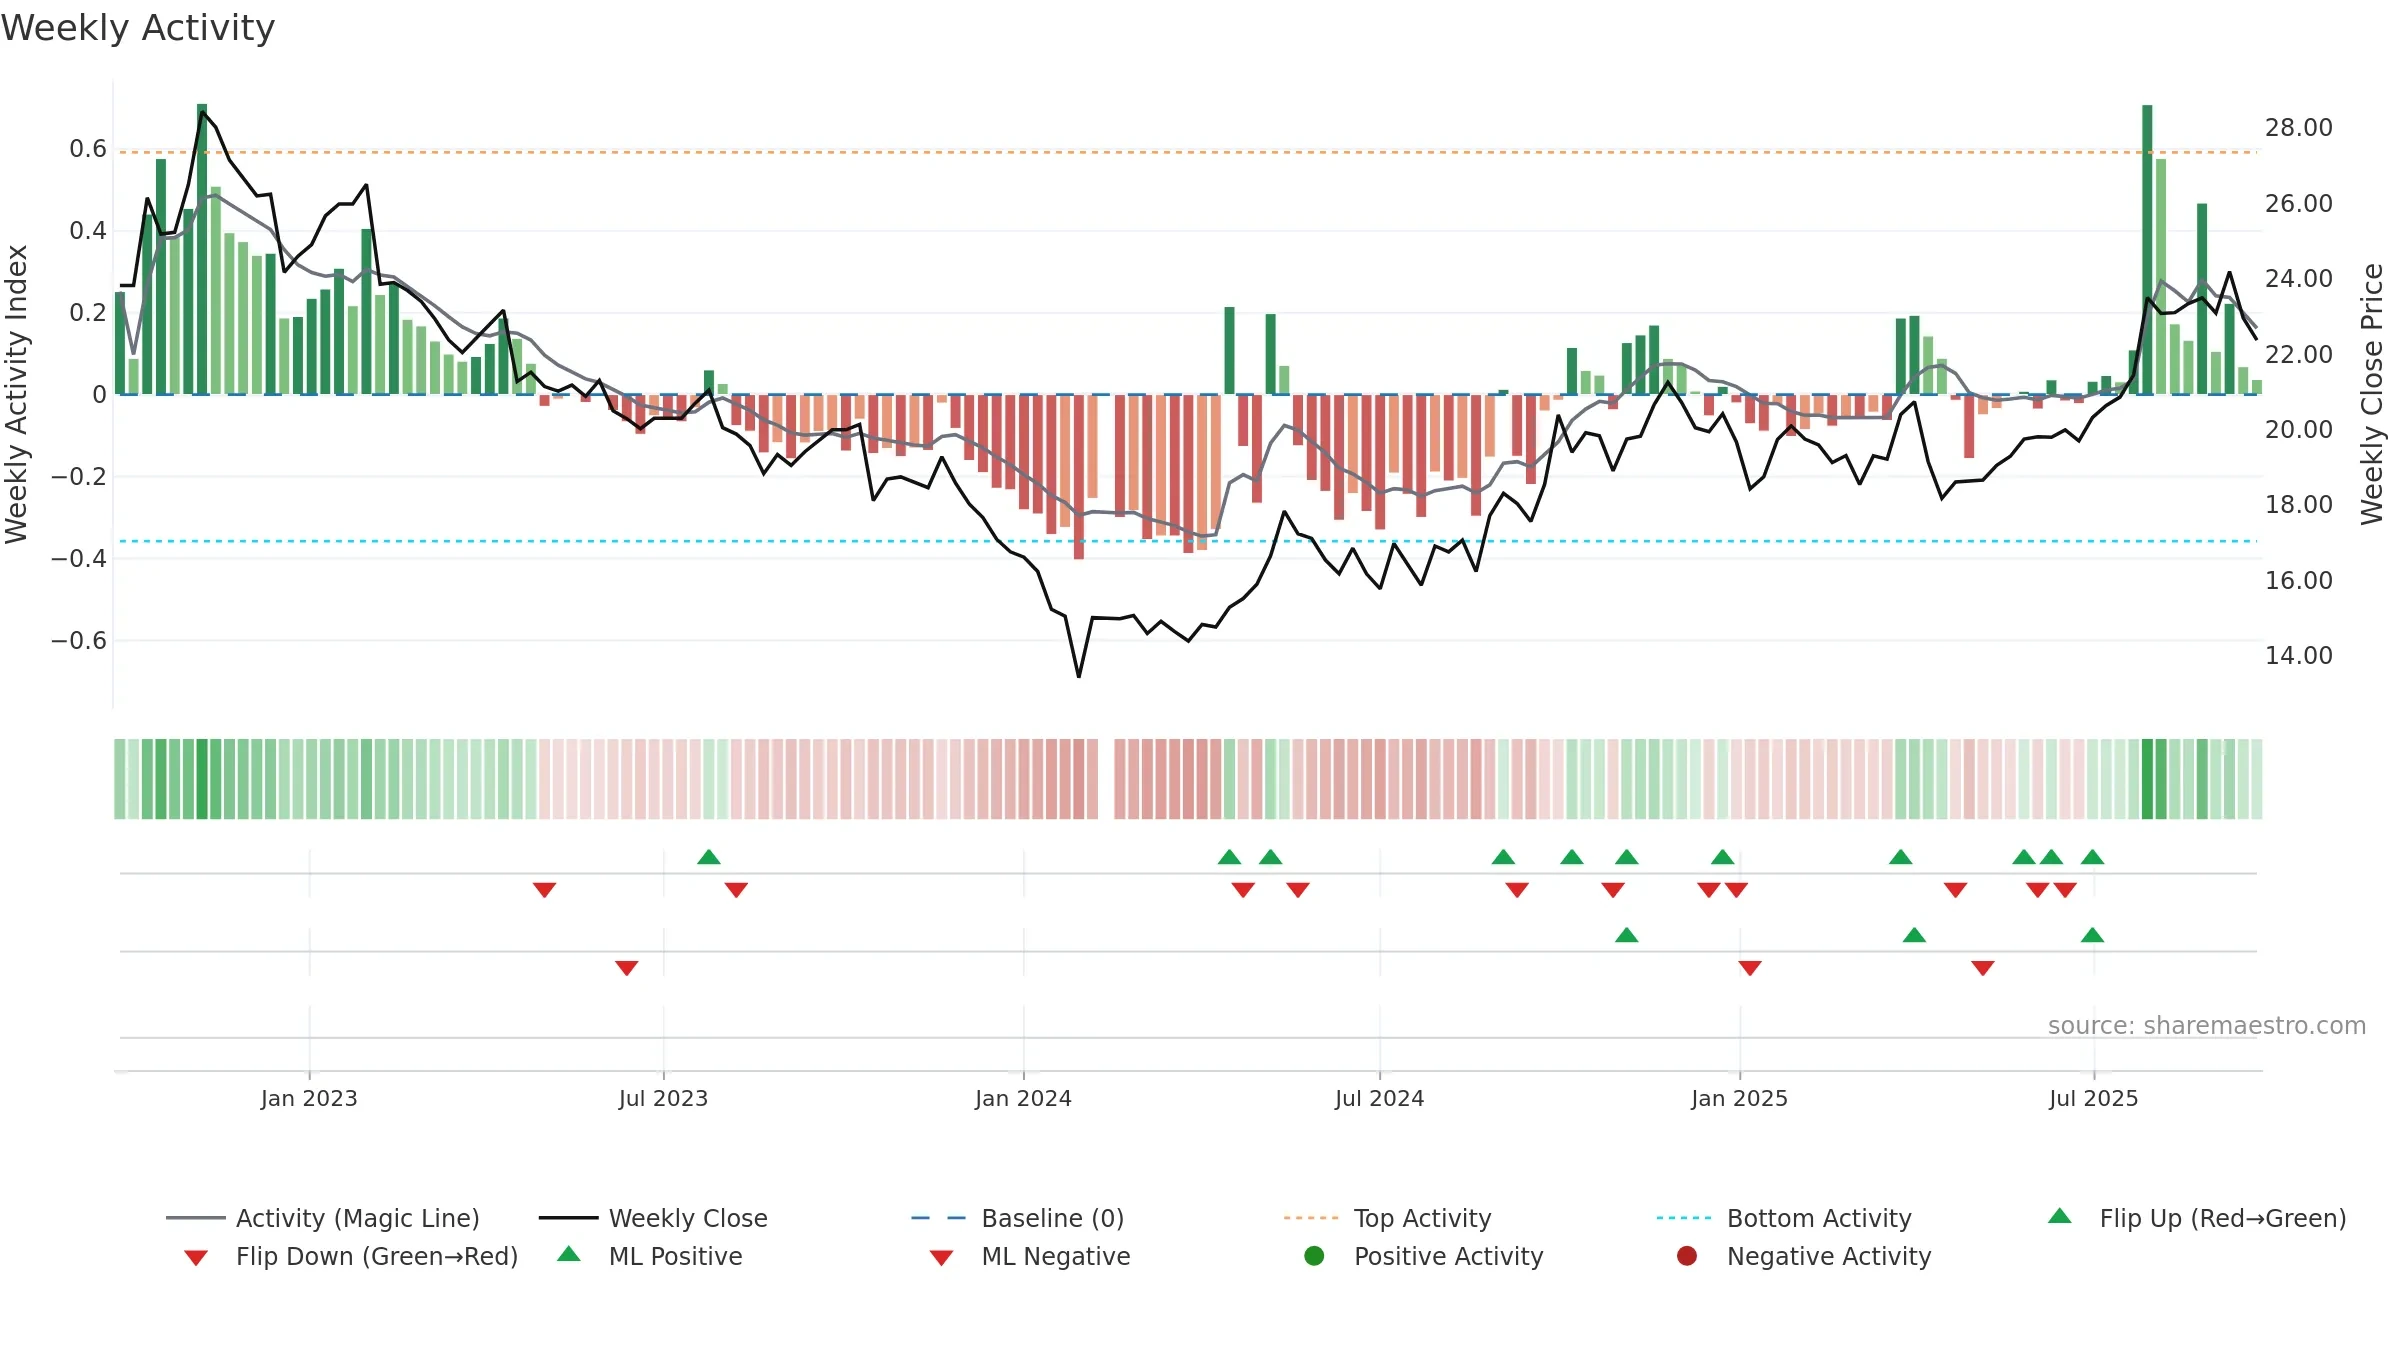Click the 16.00 price axis label

click(2298, 580)
